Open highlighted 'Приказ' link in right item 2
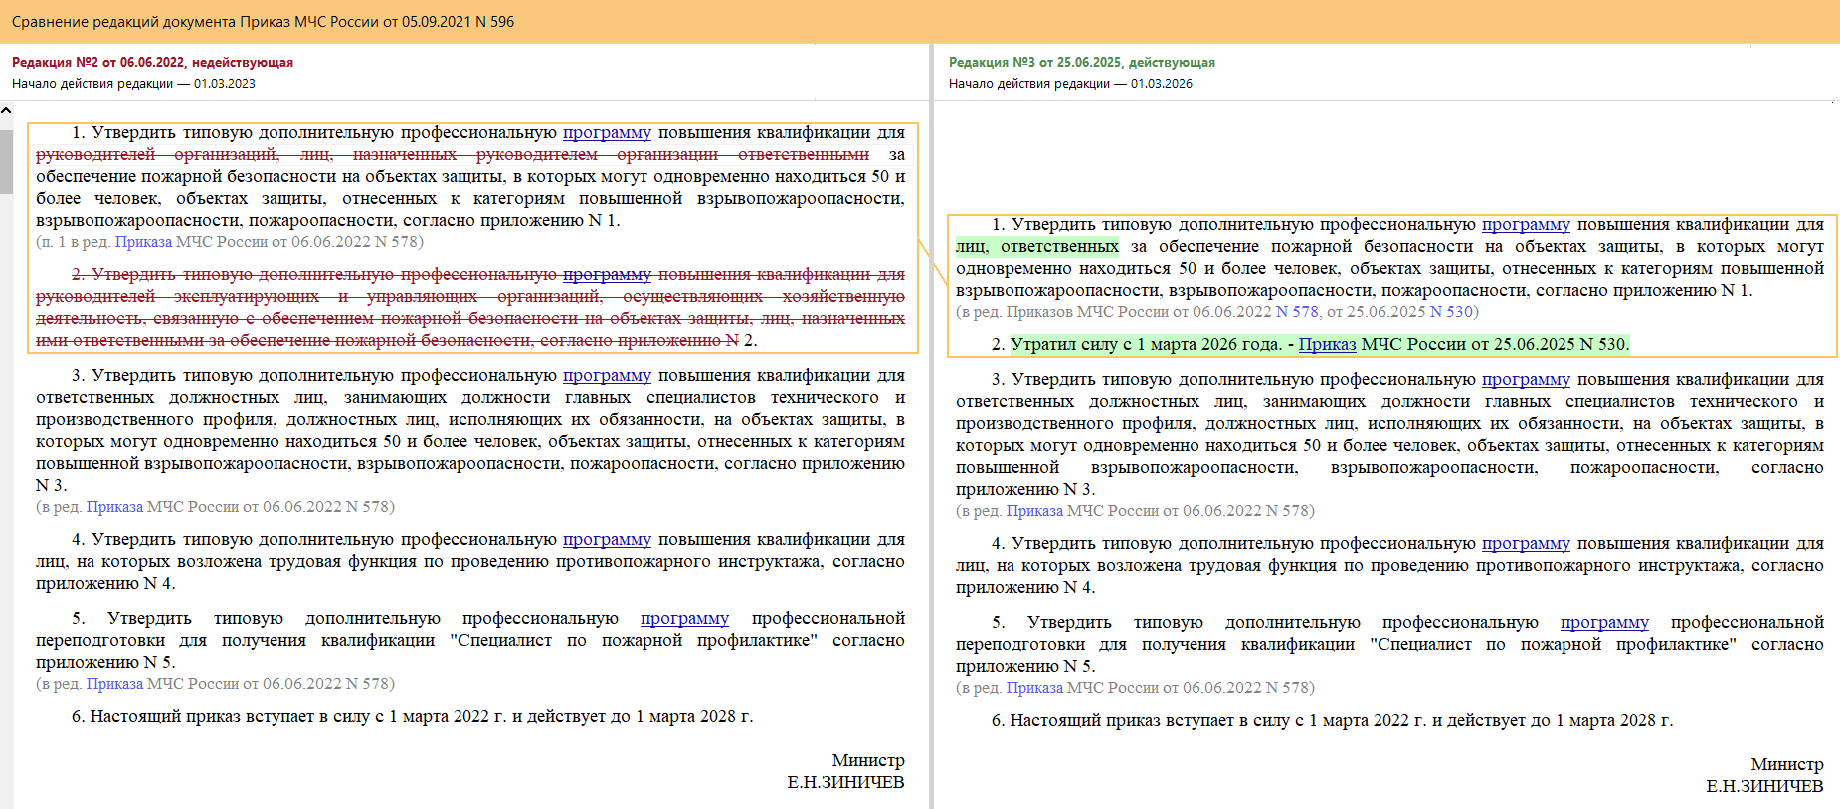The width and height of the screenshot is (1840, 809). [1327, 345]
